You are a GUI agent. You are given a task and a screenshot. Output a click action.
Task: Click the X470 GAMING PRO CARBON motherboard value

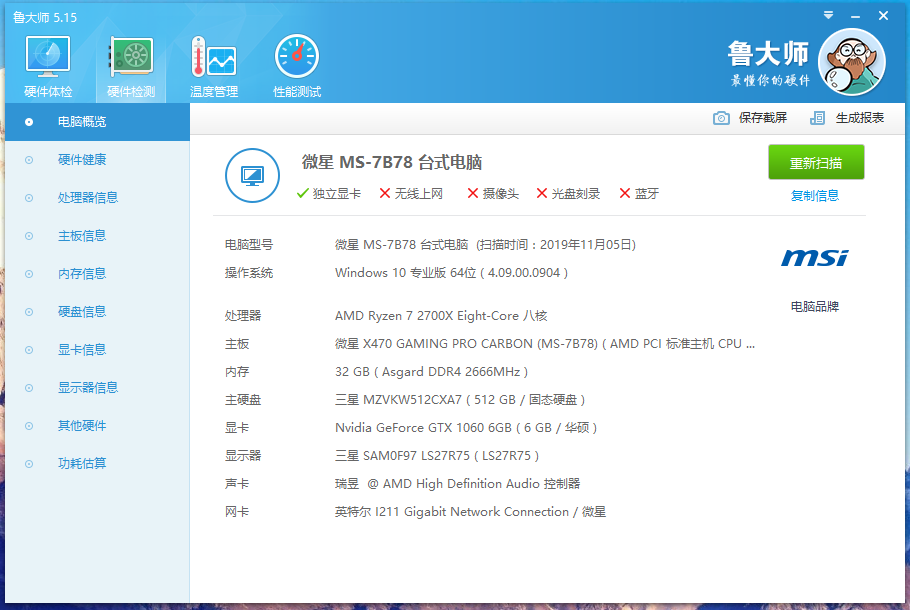(x=545, y=344)
